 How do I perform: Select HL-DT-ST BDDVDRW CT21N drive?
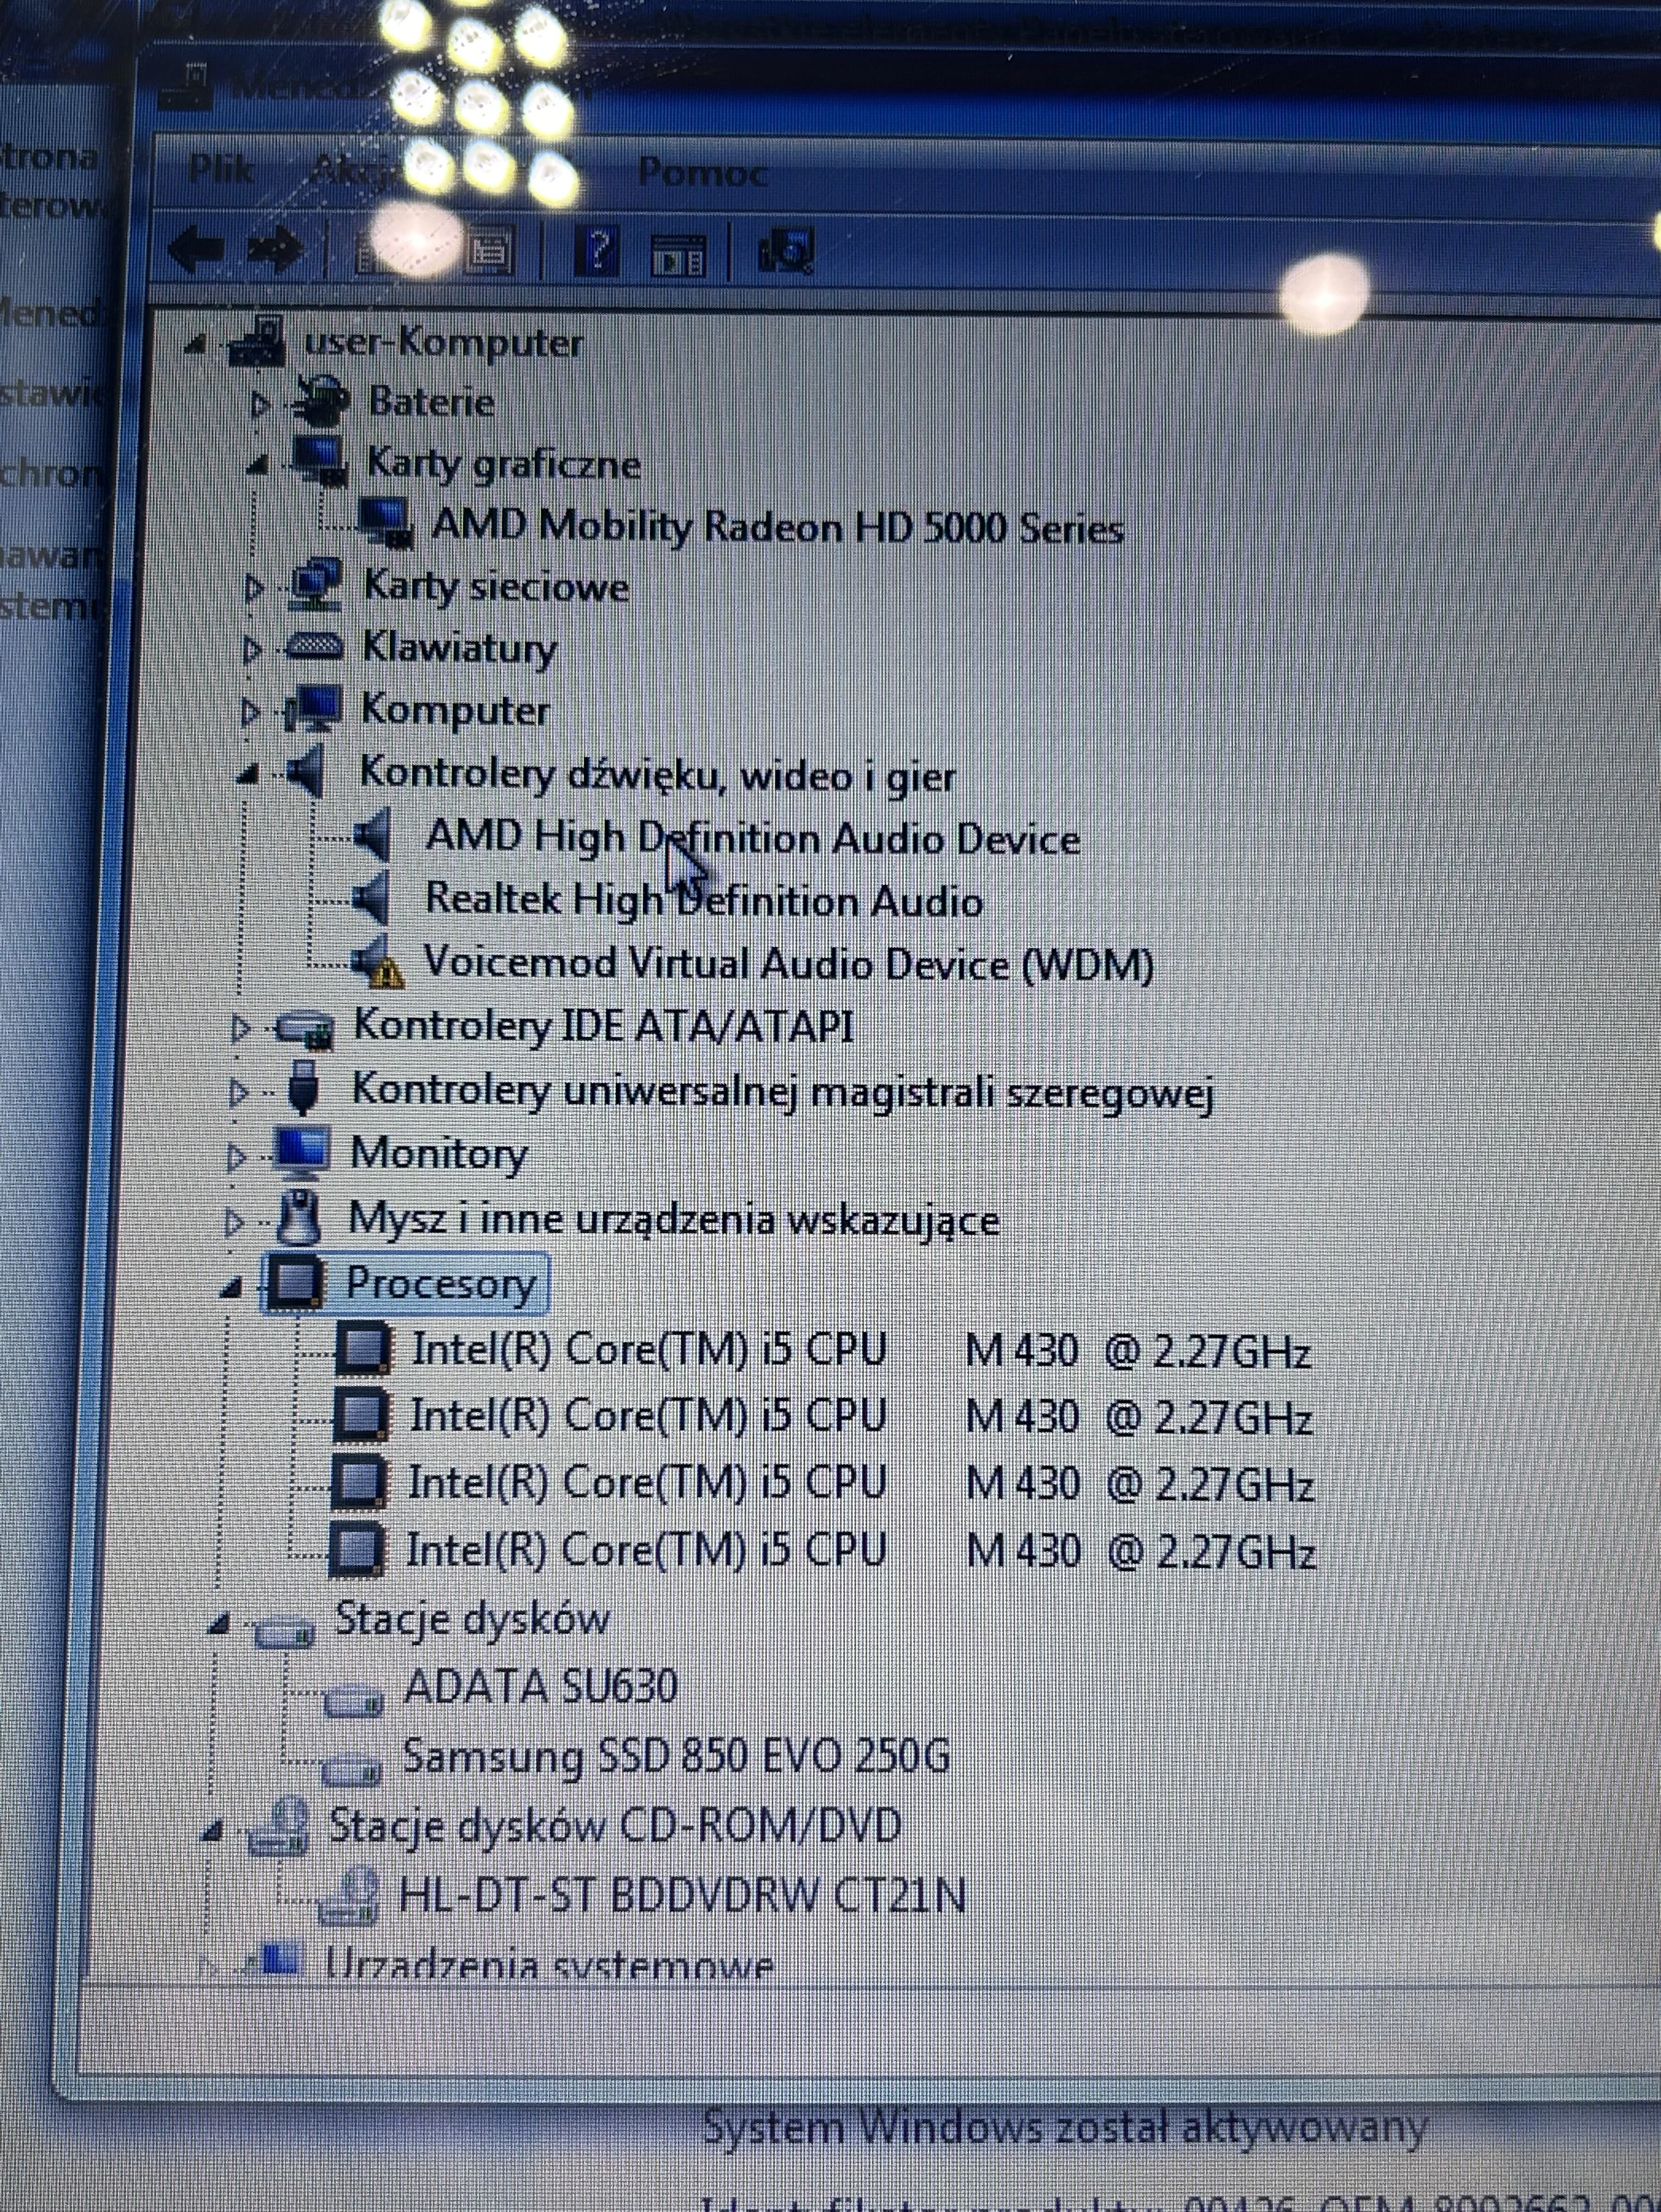[682, 1895]
